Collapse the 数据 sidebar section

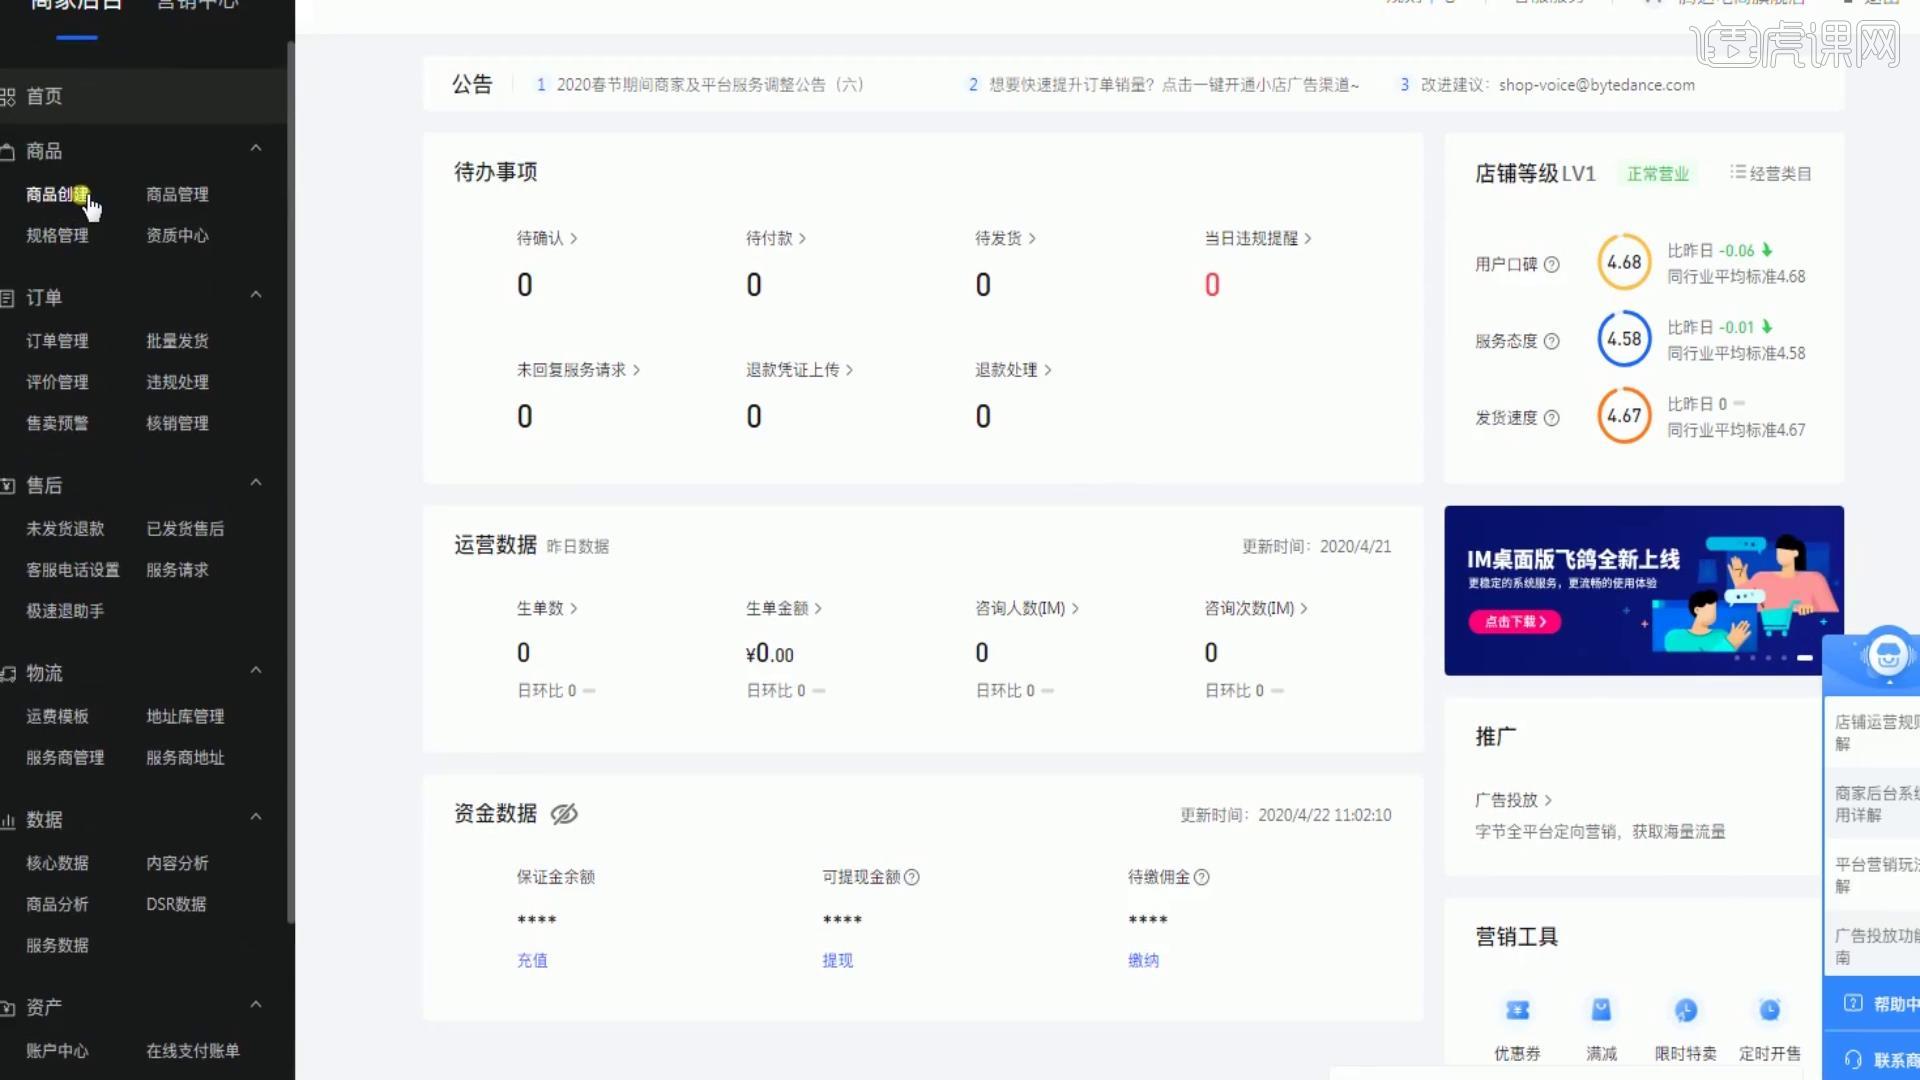256,817
